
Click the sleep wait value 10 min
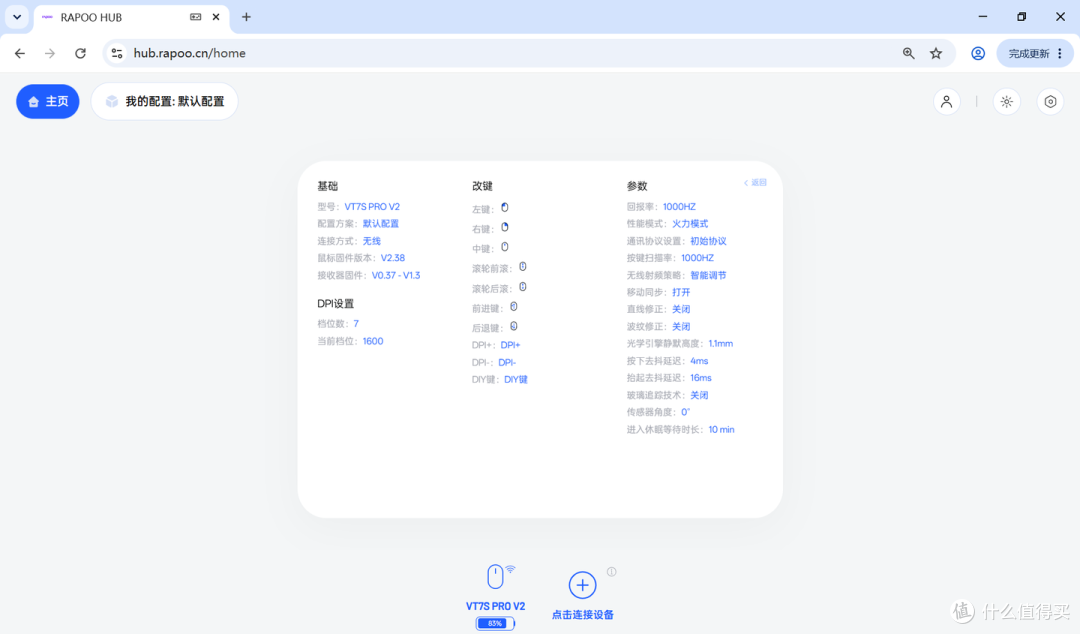point(721,429)
